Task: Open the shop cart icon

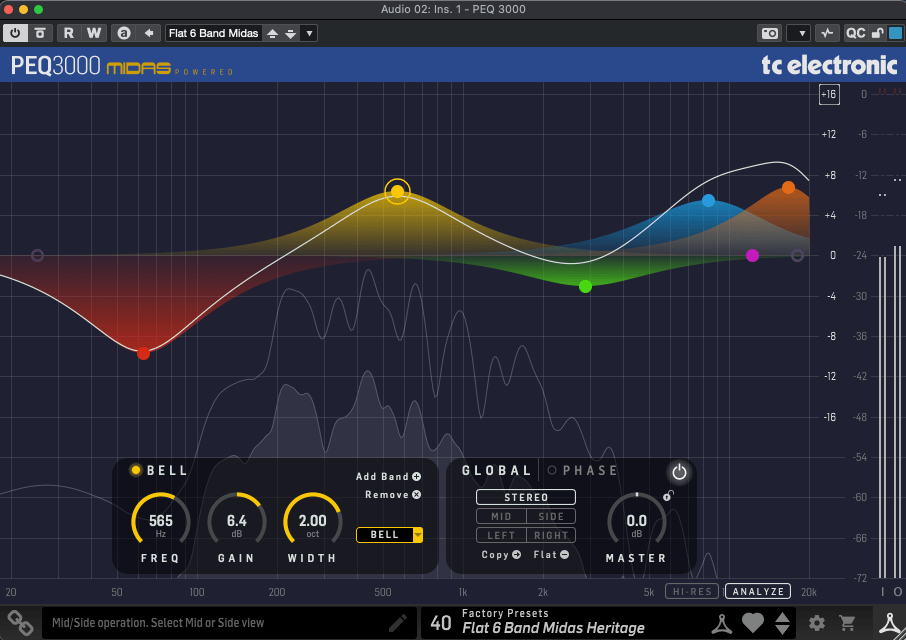Action: 847,623
